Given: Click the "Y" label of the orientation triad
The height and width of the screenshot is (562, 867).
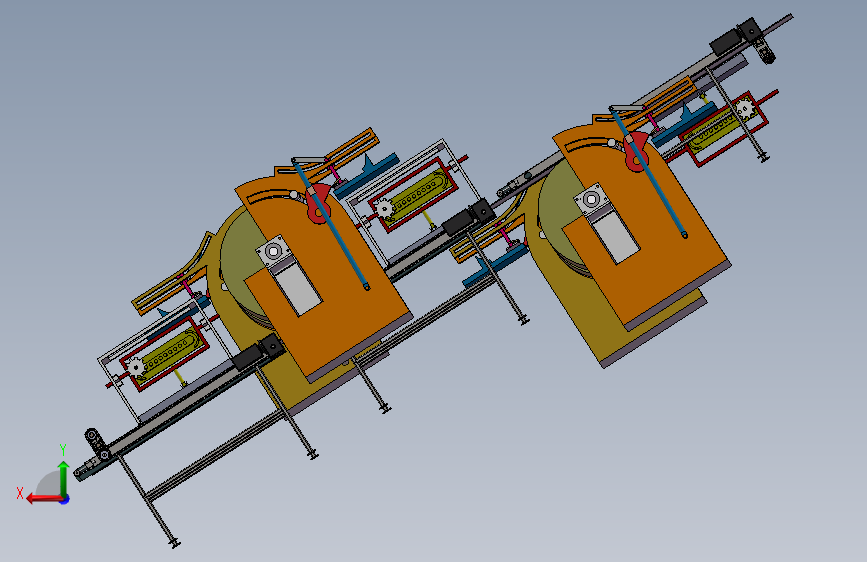Looking at the screenshot, I should (63, 450).
